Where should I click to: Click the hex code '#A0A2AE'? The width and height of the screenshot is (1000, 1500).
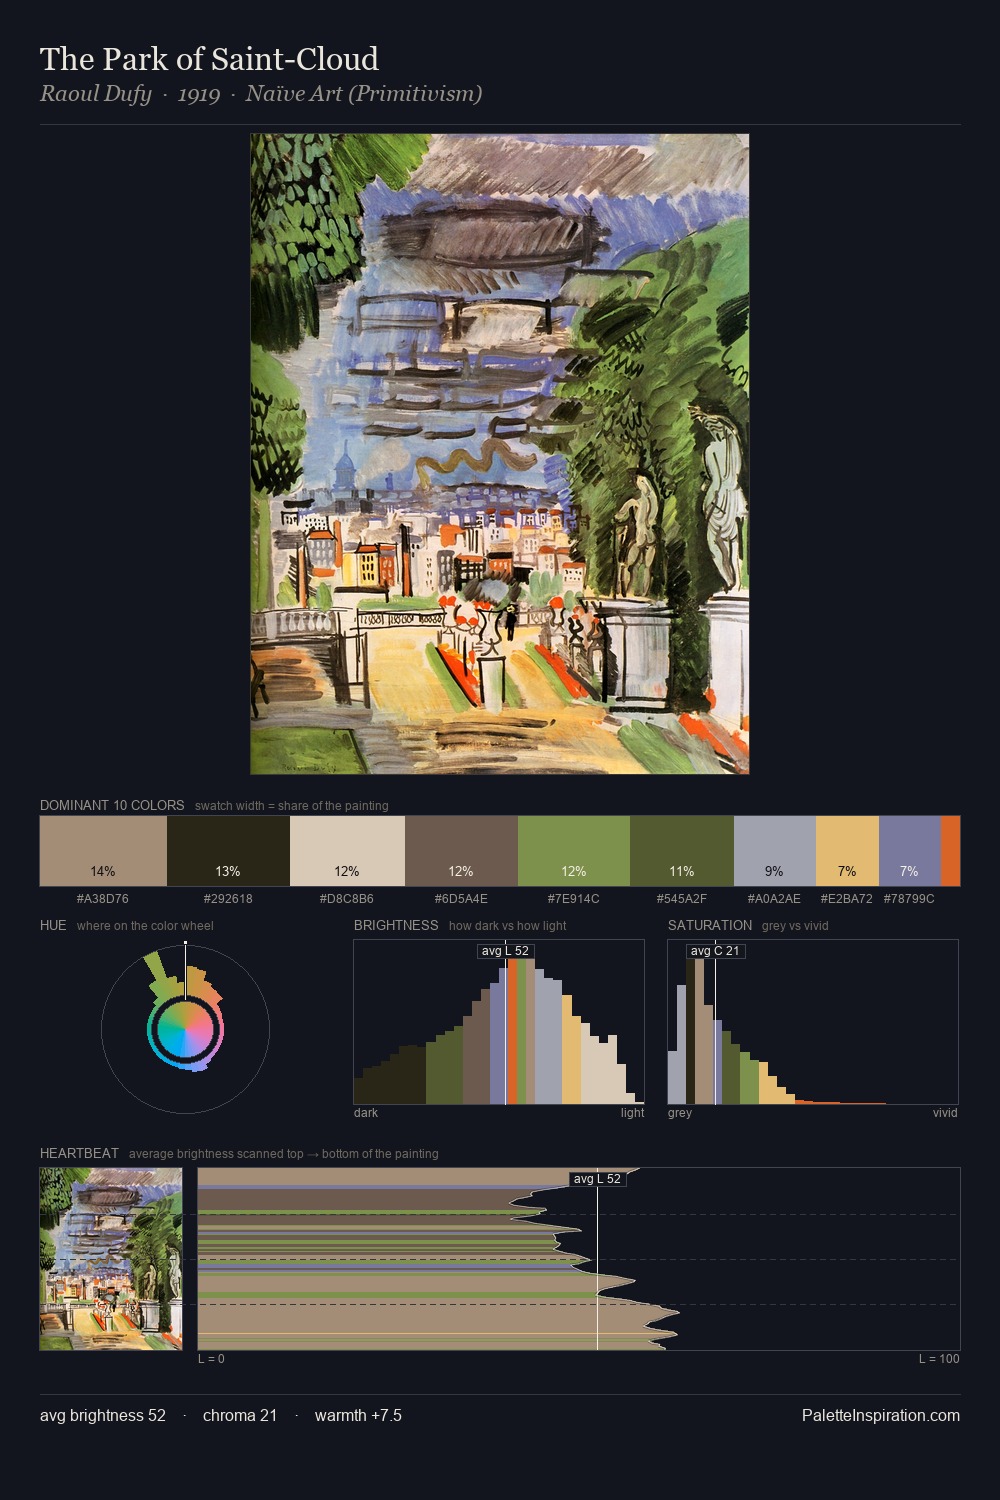pyautogui.click(x=775, y=898)
